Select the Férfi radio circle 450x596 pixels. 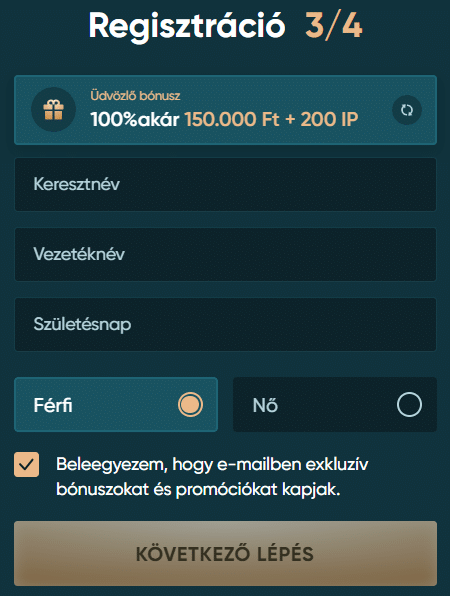click(190, 404)
